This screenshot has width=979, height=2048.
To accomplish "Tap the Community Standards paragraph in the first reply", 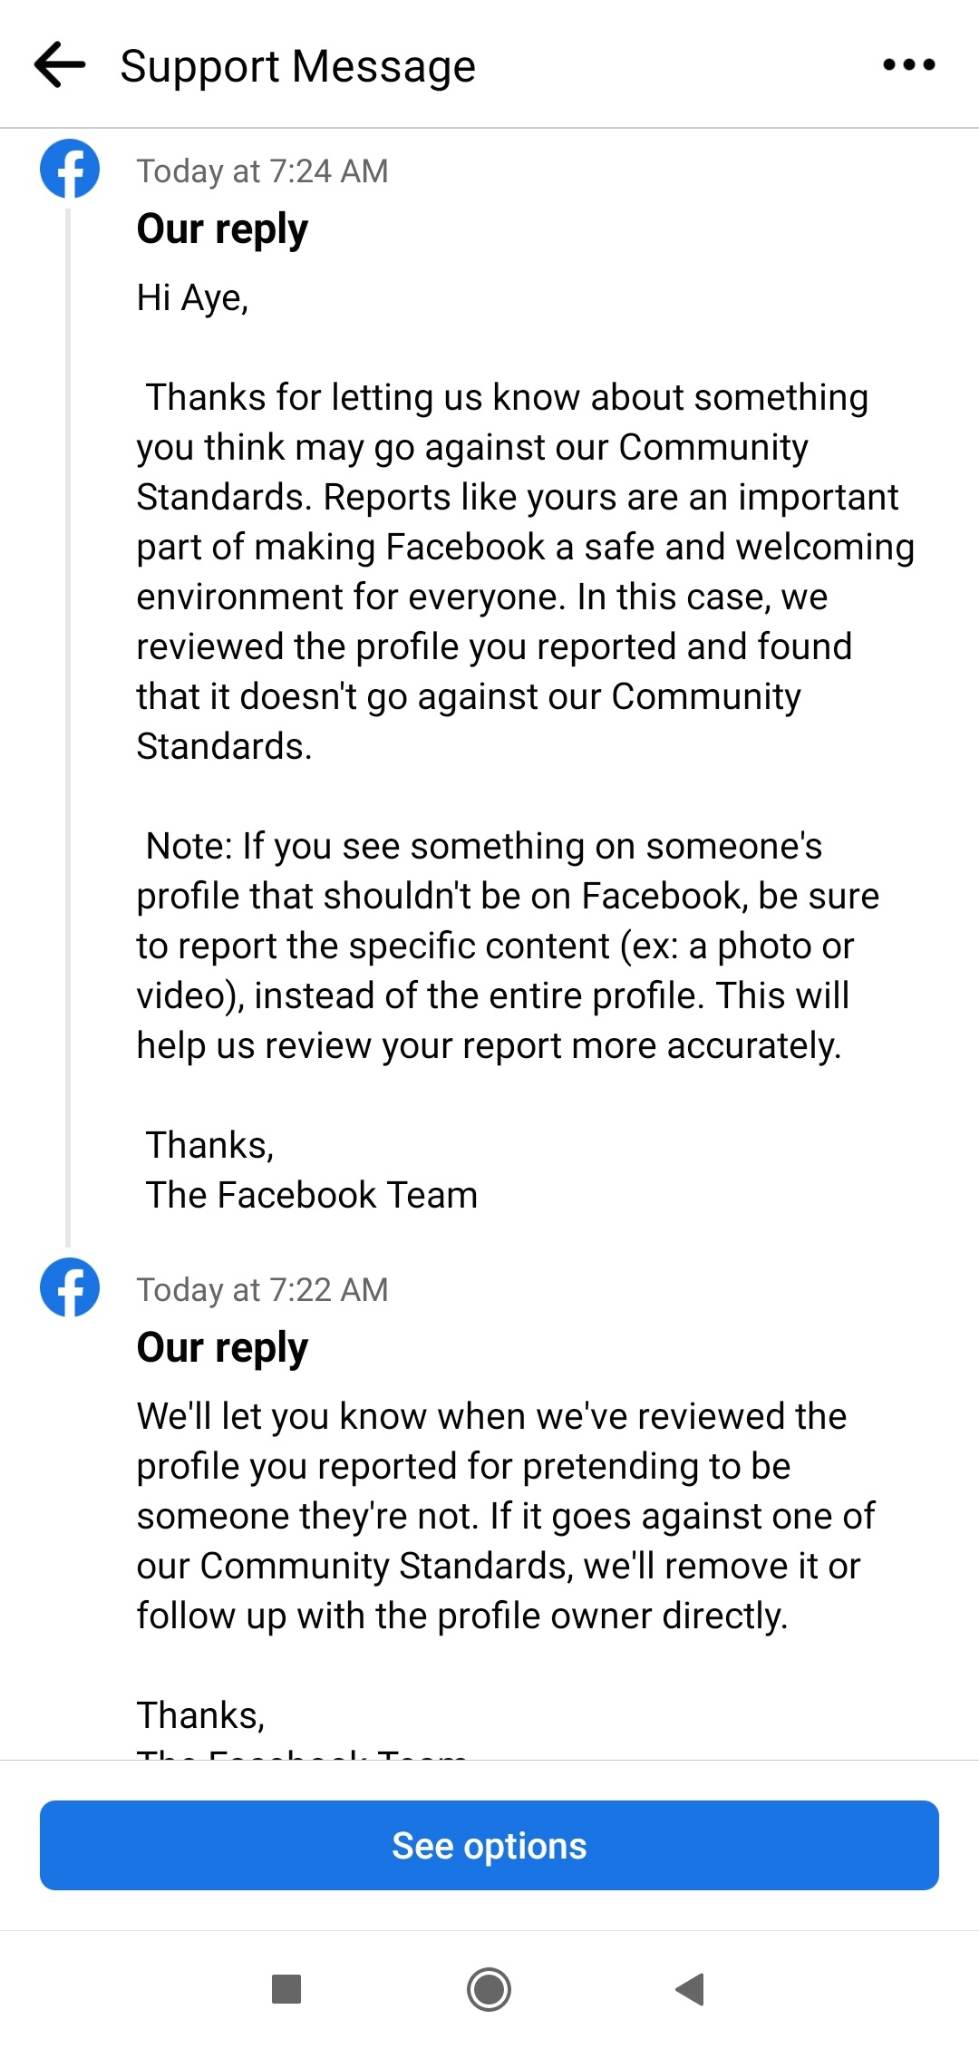I will coord(520,570).
